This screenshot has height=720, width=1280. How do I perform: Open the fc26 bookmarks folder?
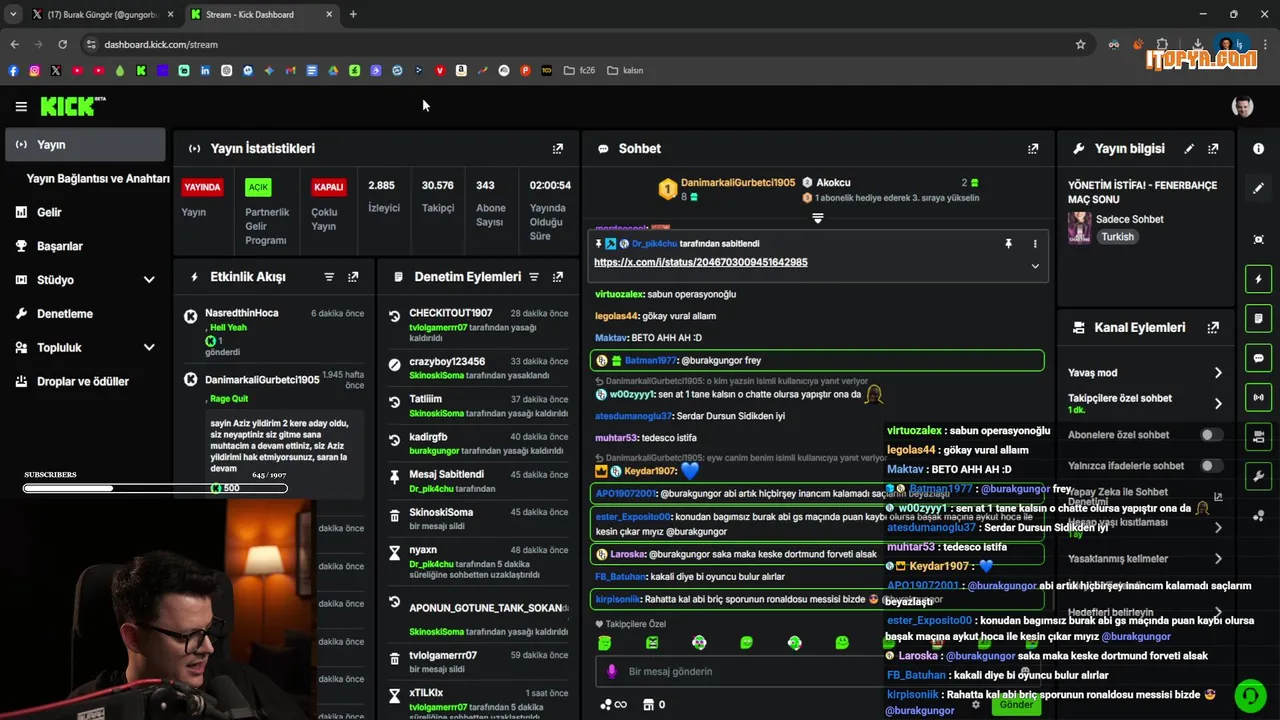[x=579, y=71]
